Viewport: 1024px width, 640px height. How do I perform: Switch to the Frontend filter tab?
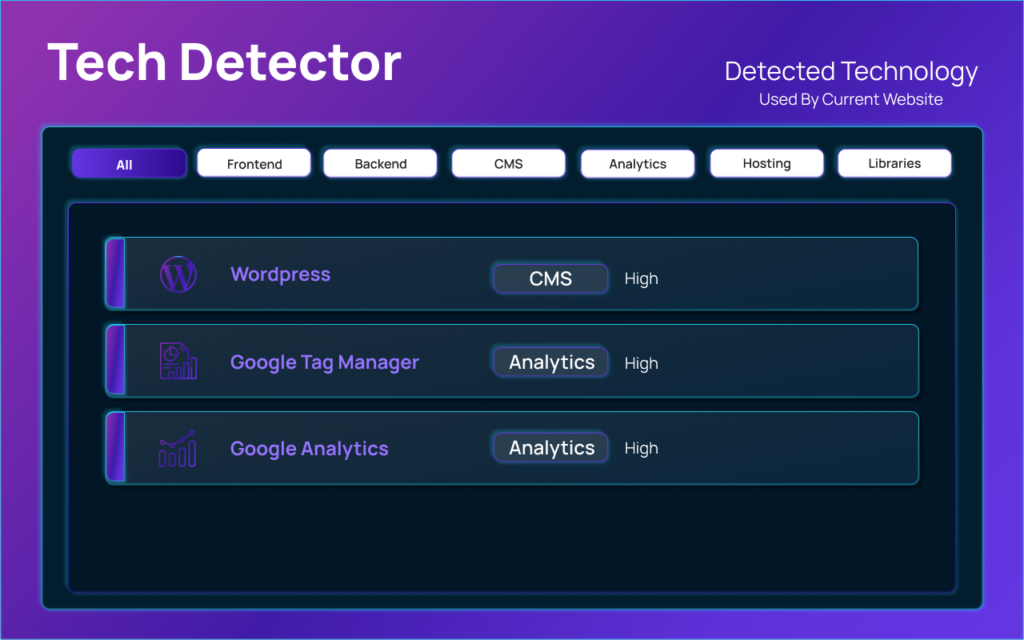[254, 163]
